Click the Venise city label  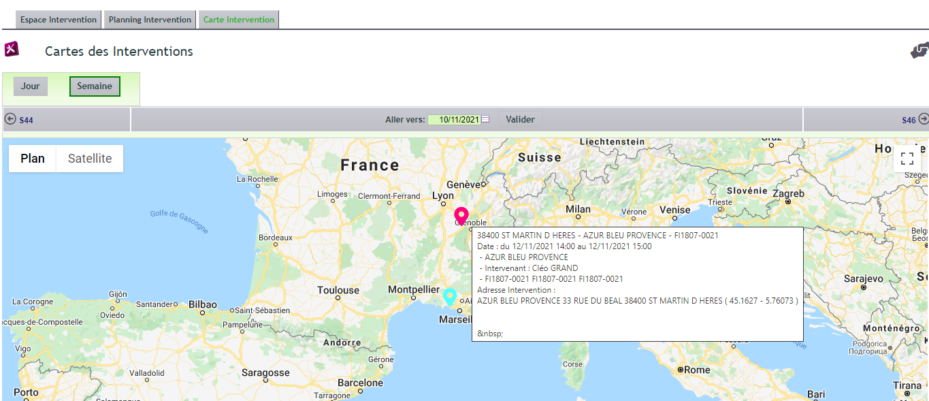click(675, 210)
